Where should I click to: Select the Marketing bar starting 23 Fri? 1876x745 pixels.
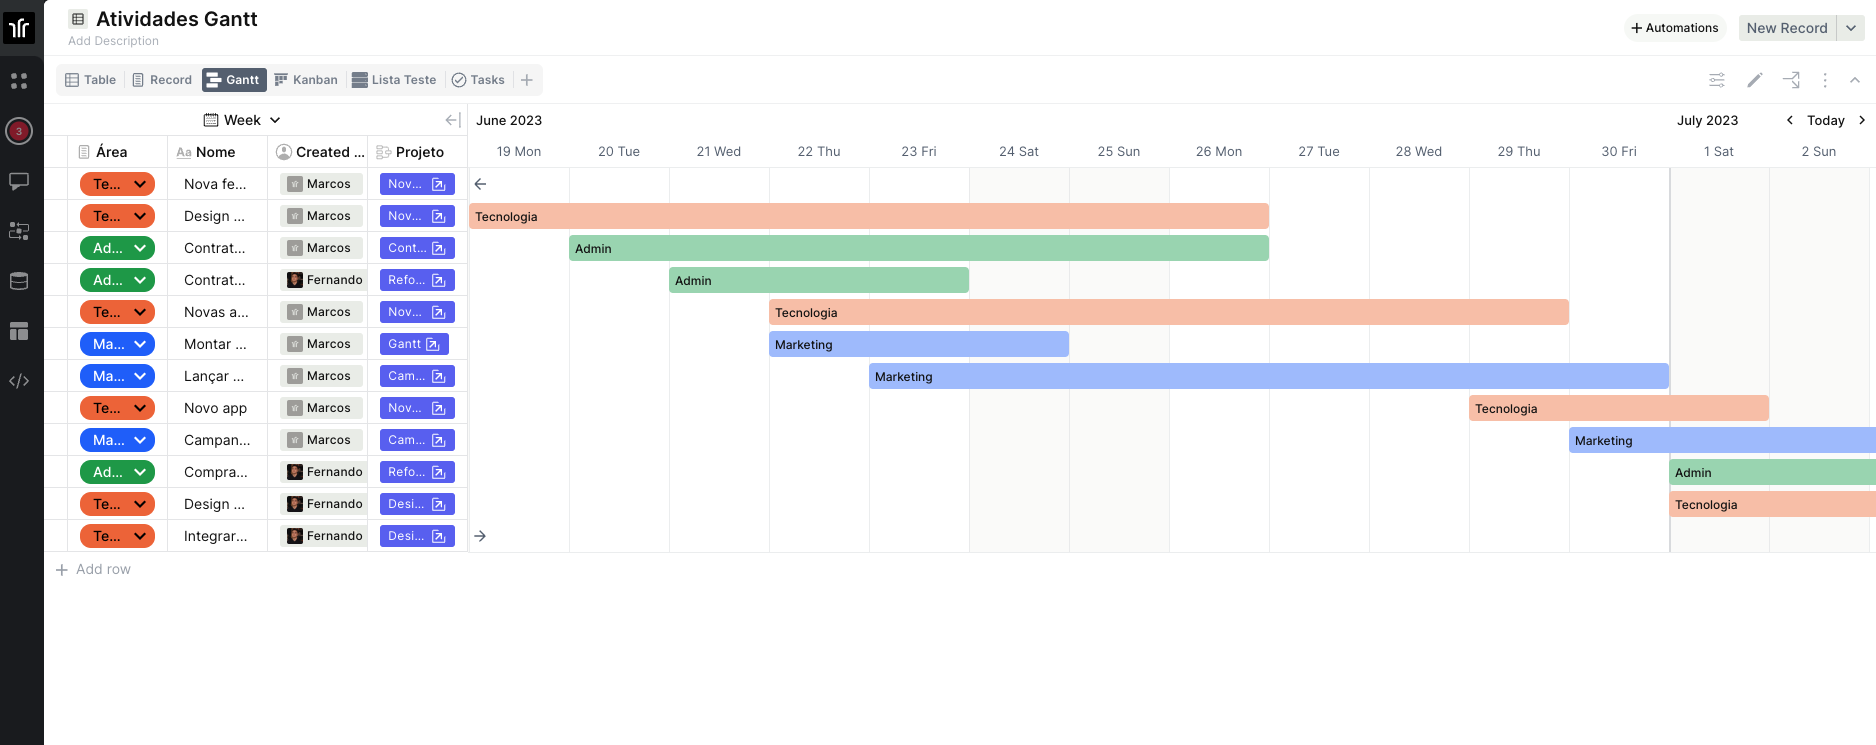[x=1269, y=376]
